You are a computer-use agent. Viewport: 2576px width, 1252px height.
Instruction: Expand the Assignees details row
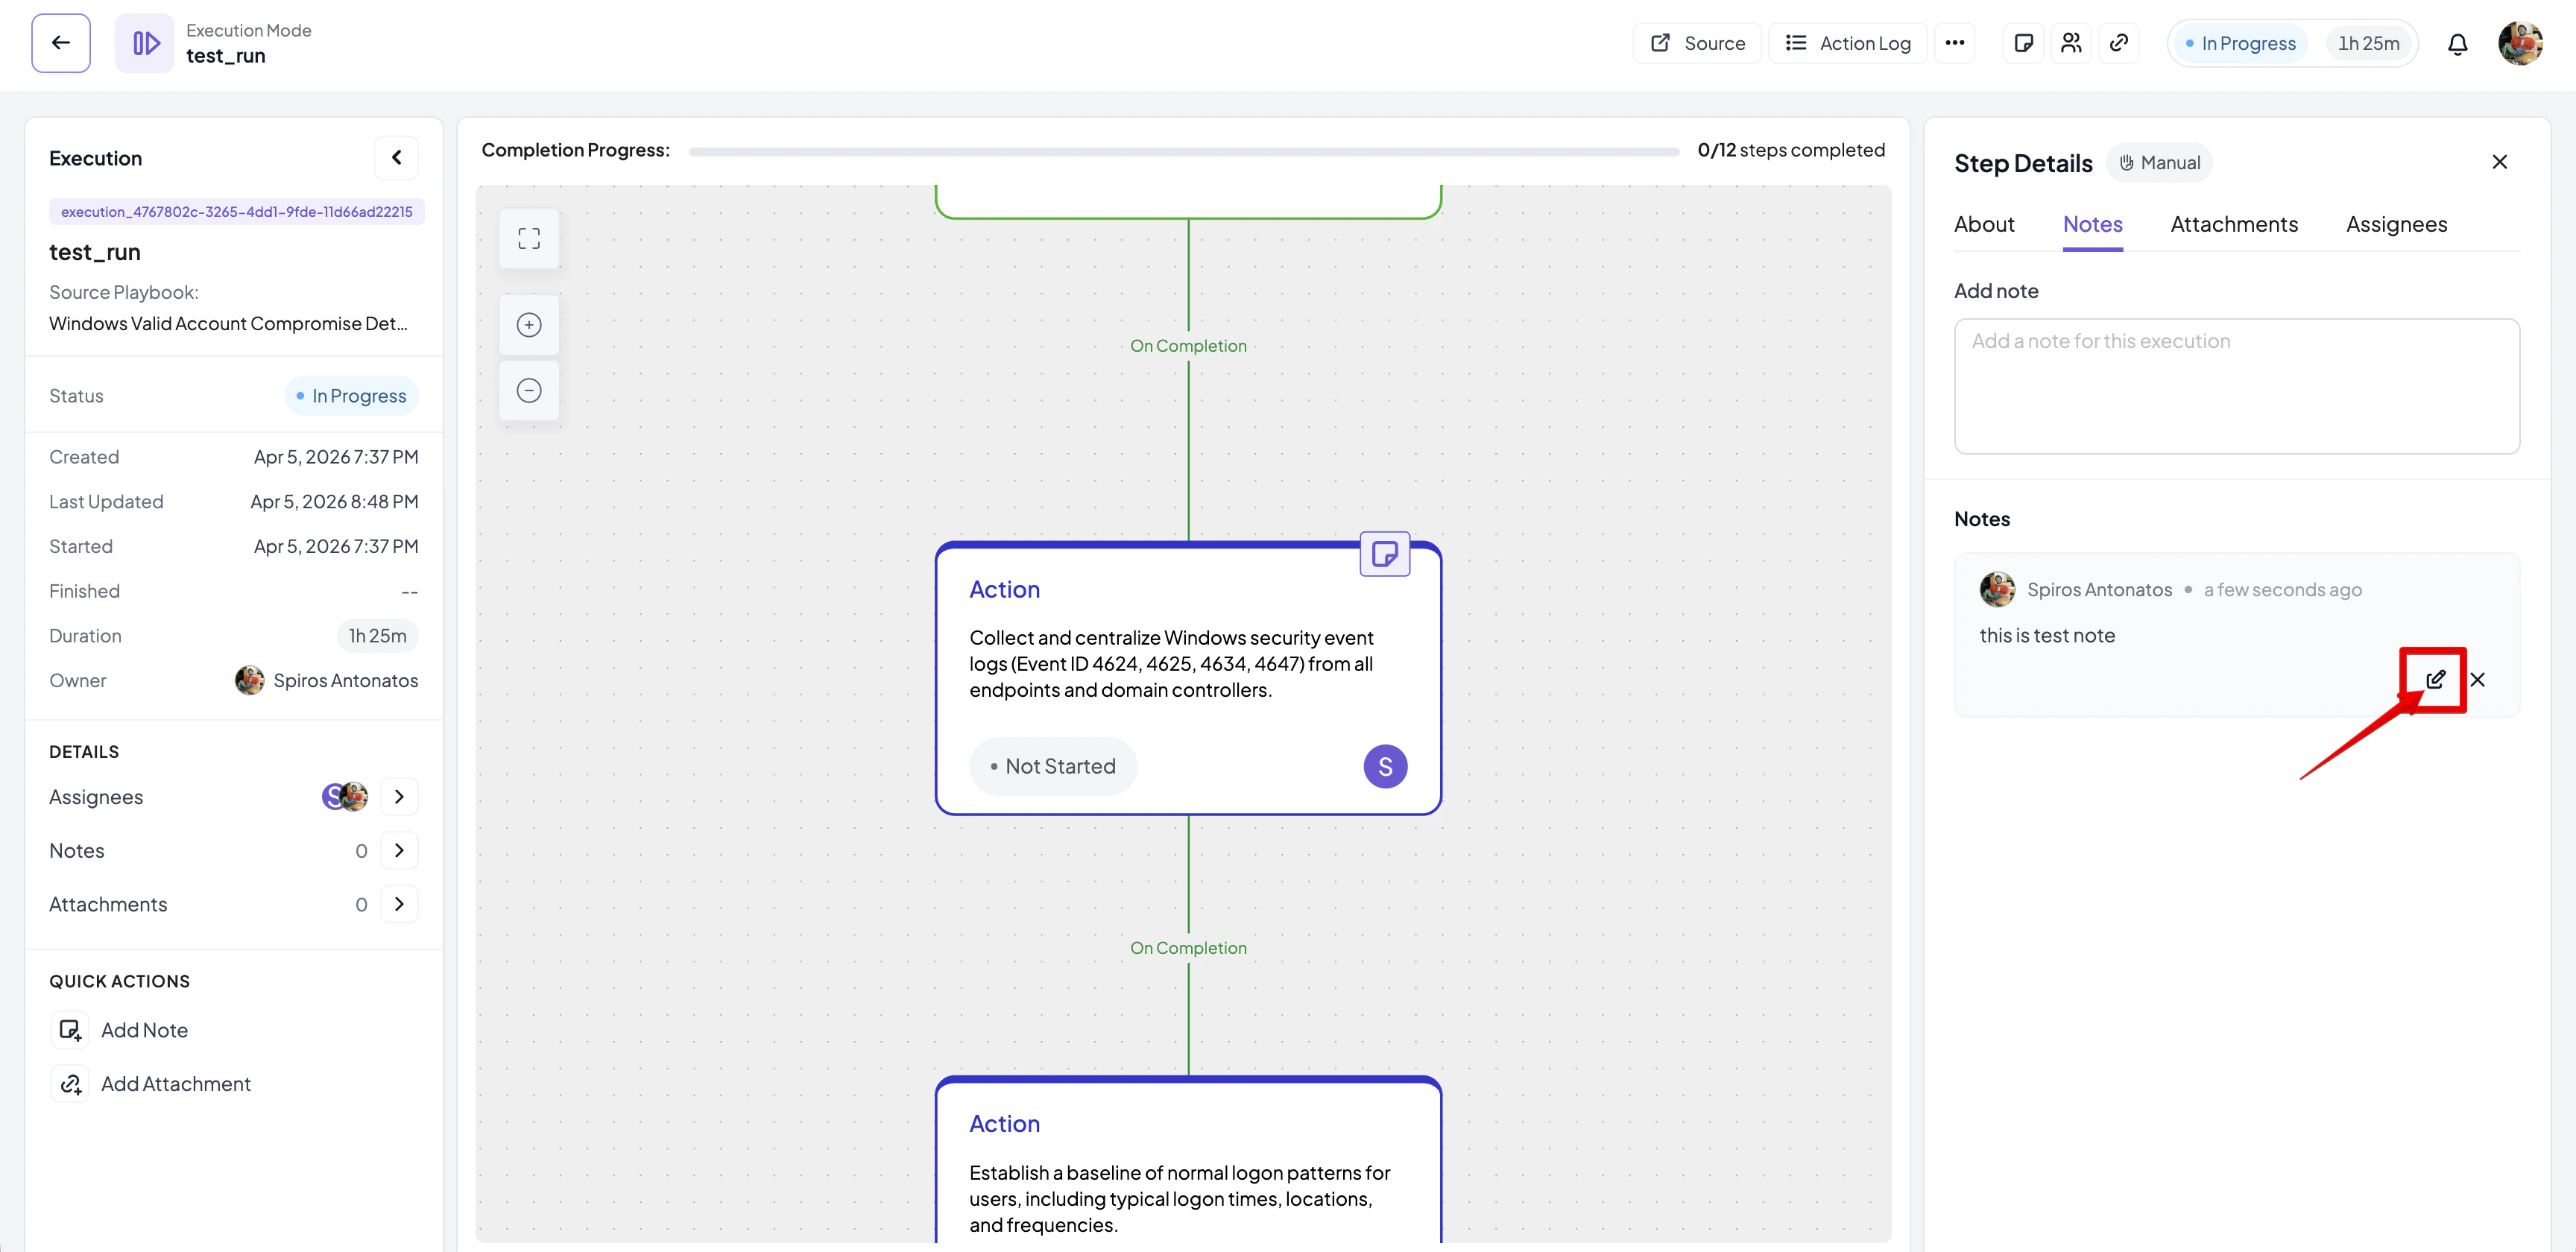[399, 797]
